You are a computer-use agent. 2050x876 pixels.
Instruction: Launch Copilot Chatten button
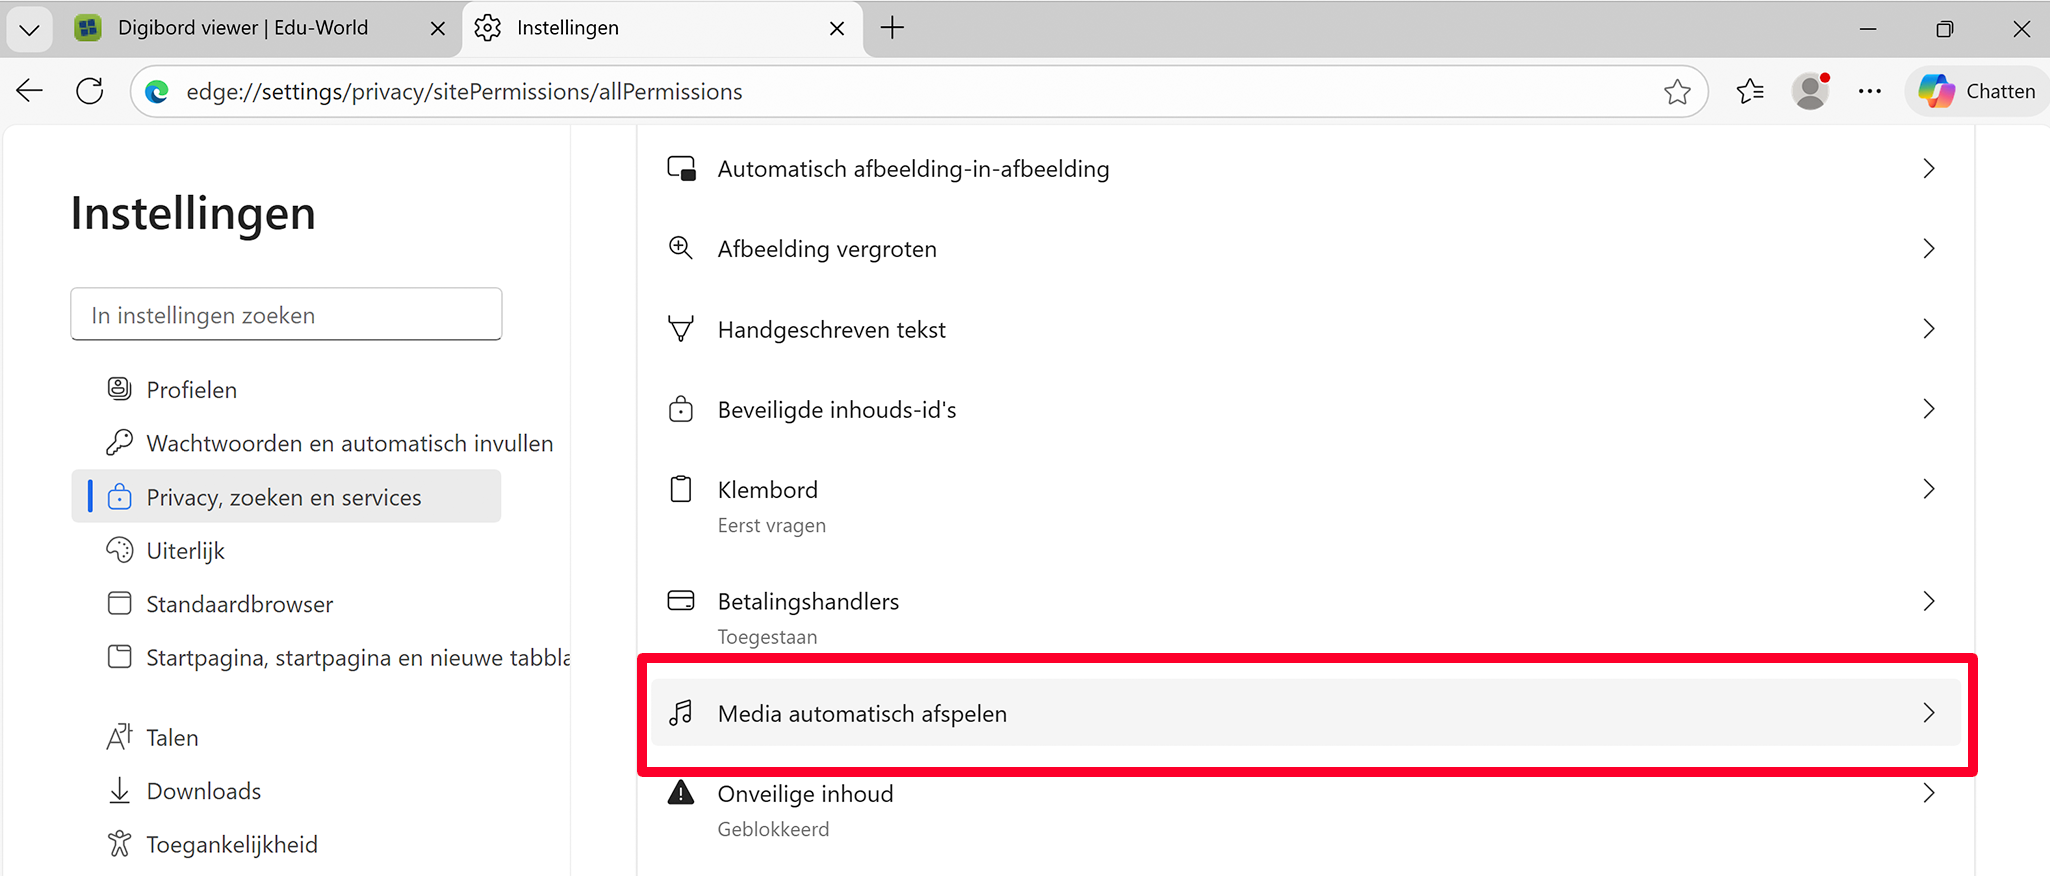(1977, 91)
